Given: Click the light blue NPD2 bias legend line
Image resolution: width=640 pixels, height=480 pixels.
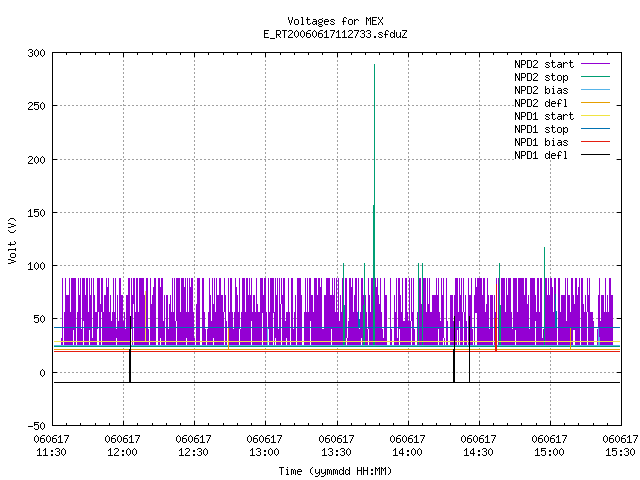Looking at the screenshot, I should point(596,90).
